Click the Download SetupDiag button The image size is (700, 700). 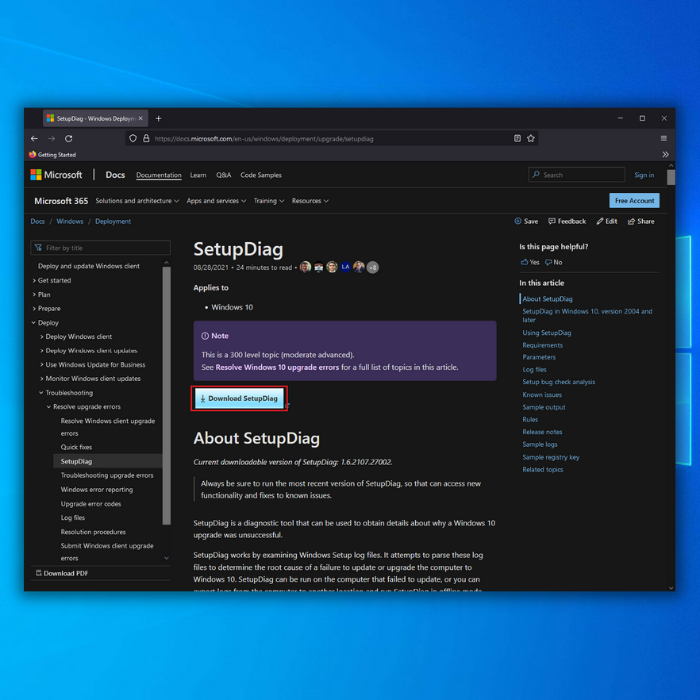tap(239, 398)
